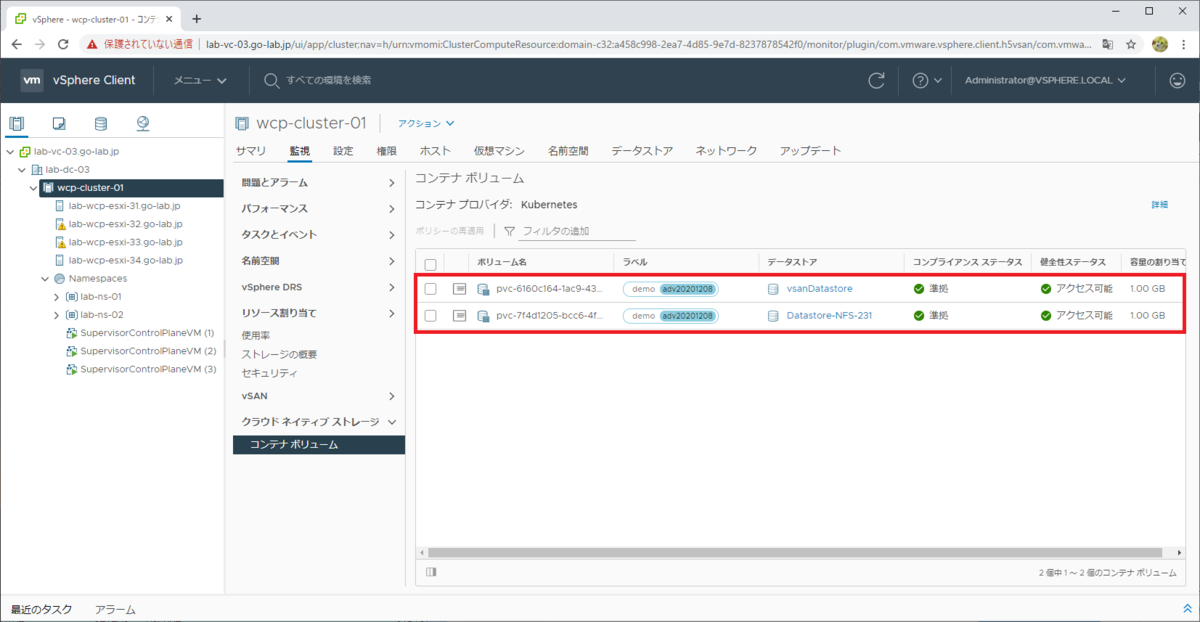Open the Datastore-NFS-231 link

829,315
